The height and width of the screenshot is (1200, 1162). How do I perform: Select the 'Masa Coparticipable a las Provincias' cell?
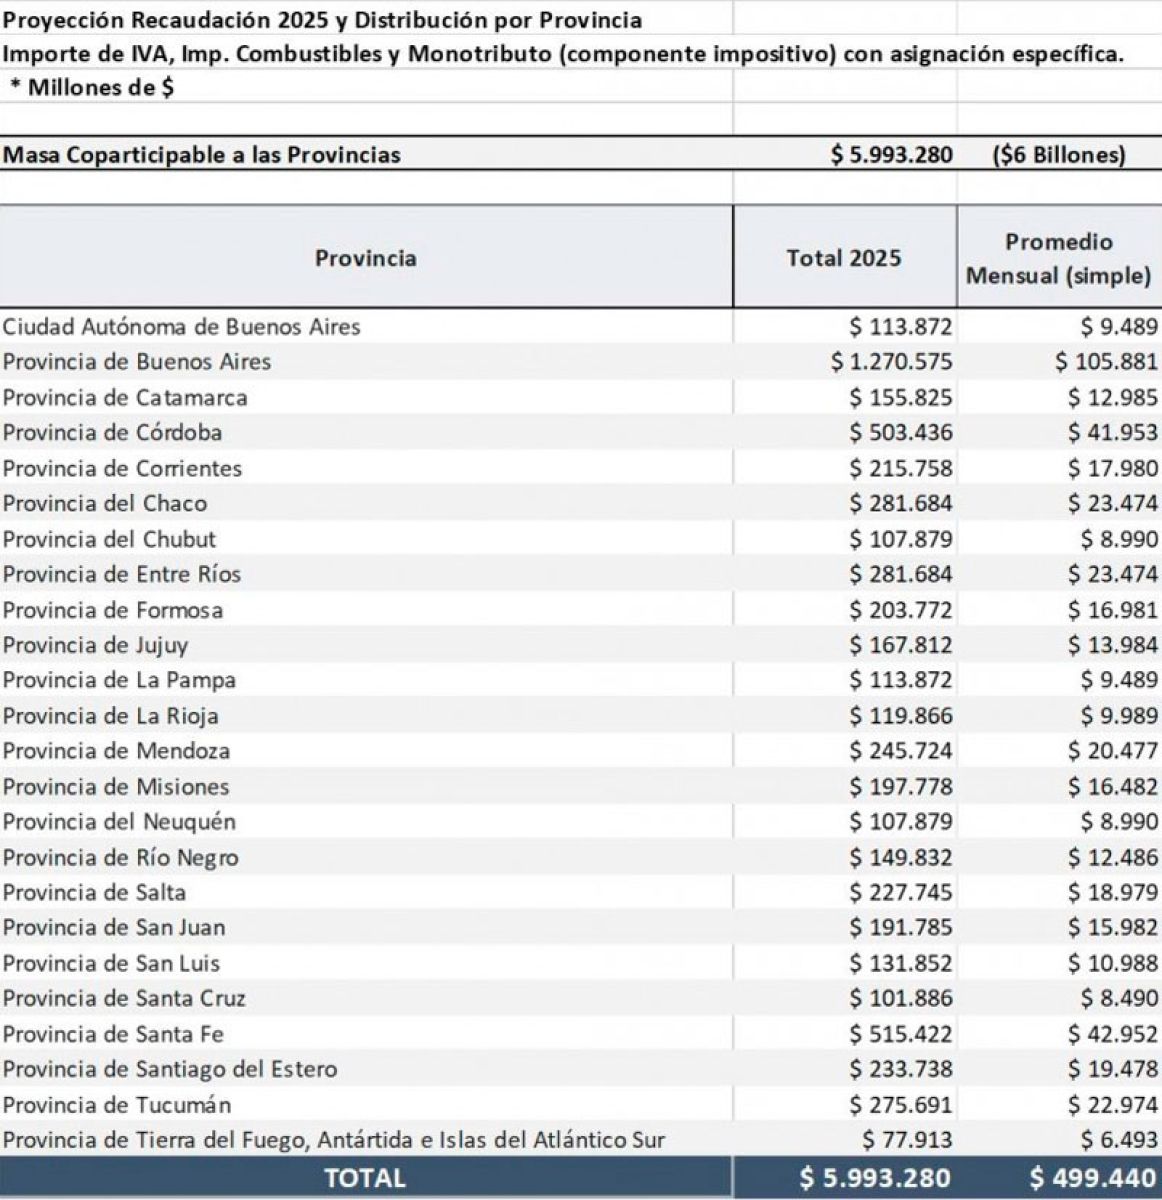pyautogui.click(x=202, y=155)
